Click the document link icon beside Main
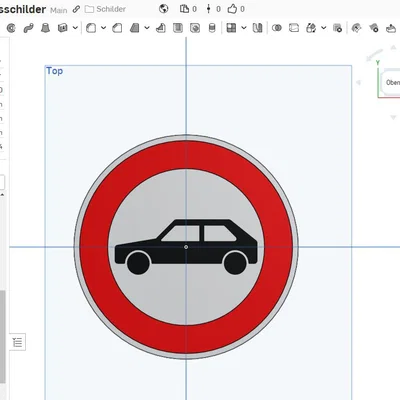Screen dimensions: 400x400 (76, 9)
